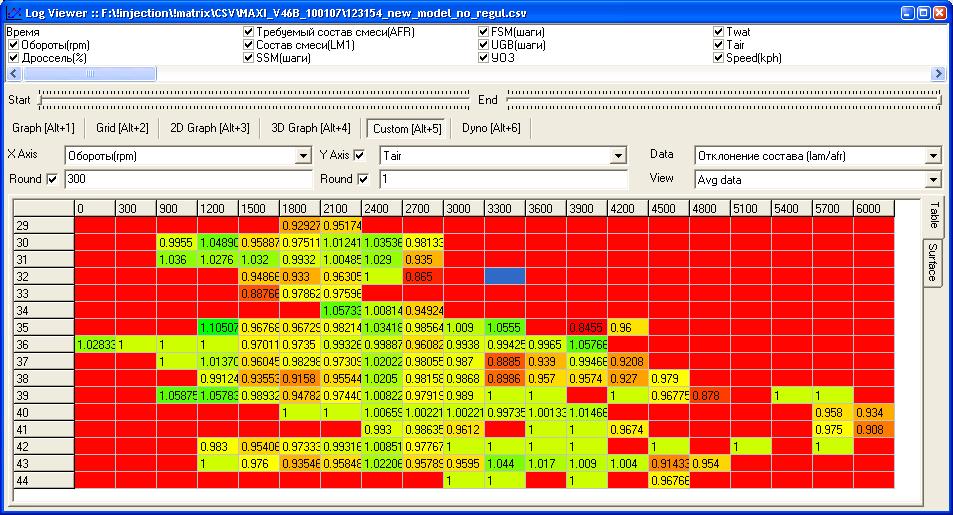Screen dimensions: 953x515
Task: Toggle the Обороты(rpm) channel checkbox
Action: (x=13, y=45)
